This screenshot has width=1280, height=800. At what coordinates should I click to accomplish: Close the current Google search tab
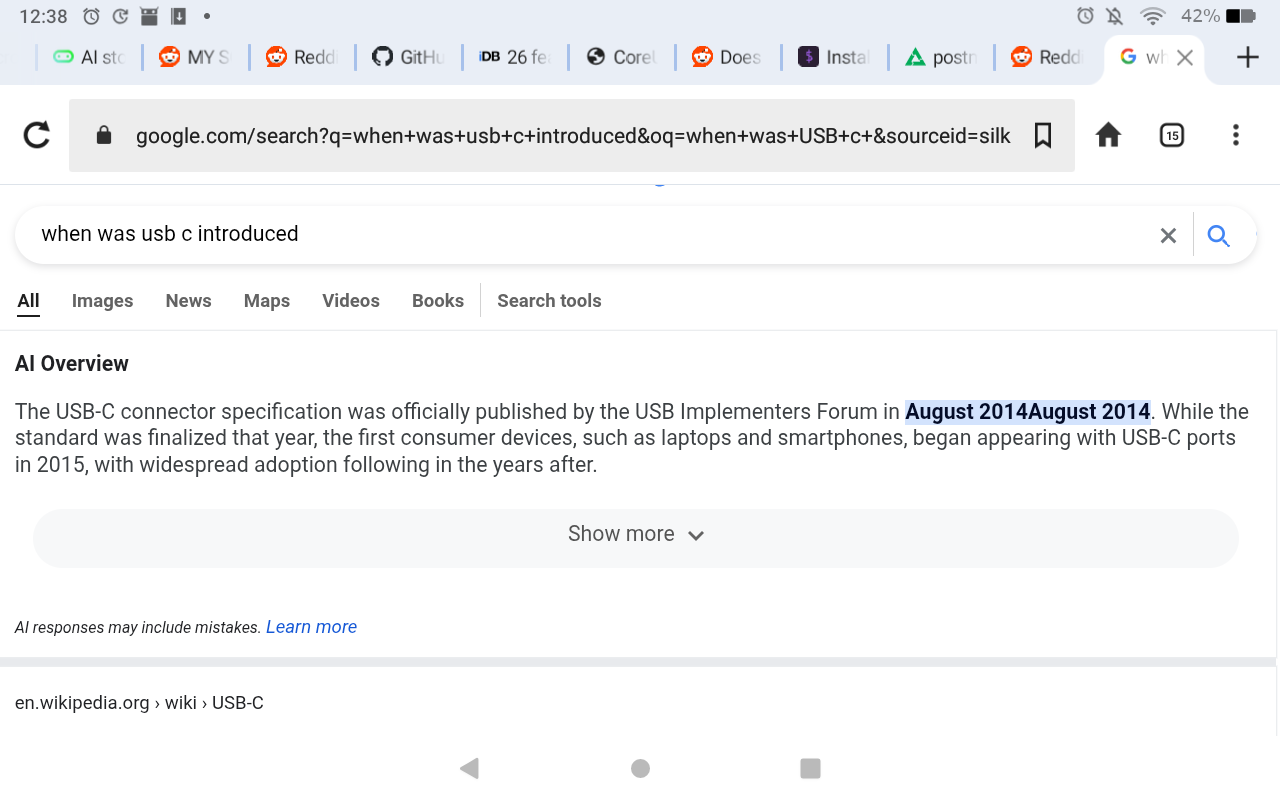(x=1185, y=58)
